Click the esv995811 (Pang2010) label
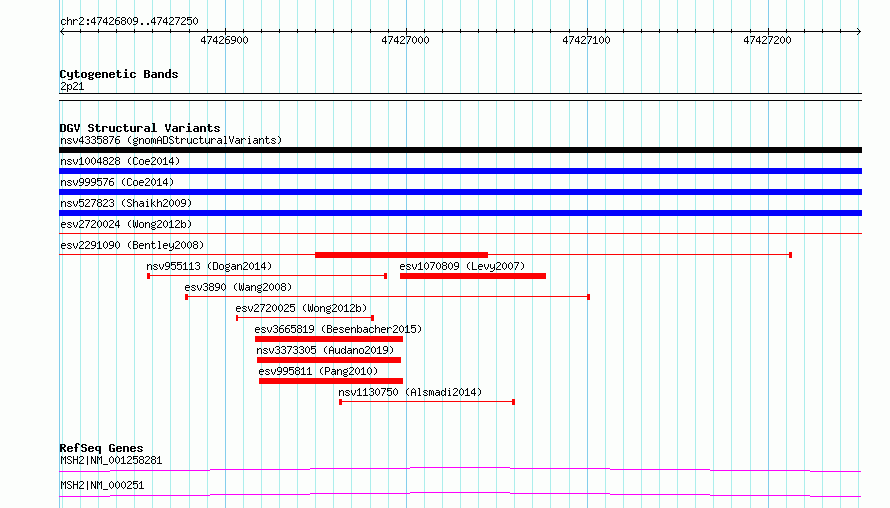 click(x=318, y=371)
